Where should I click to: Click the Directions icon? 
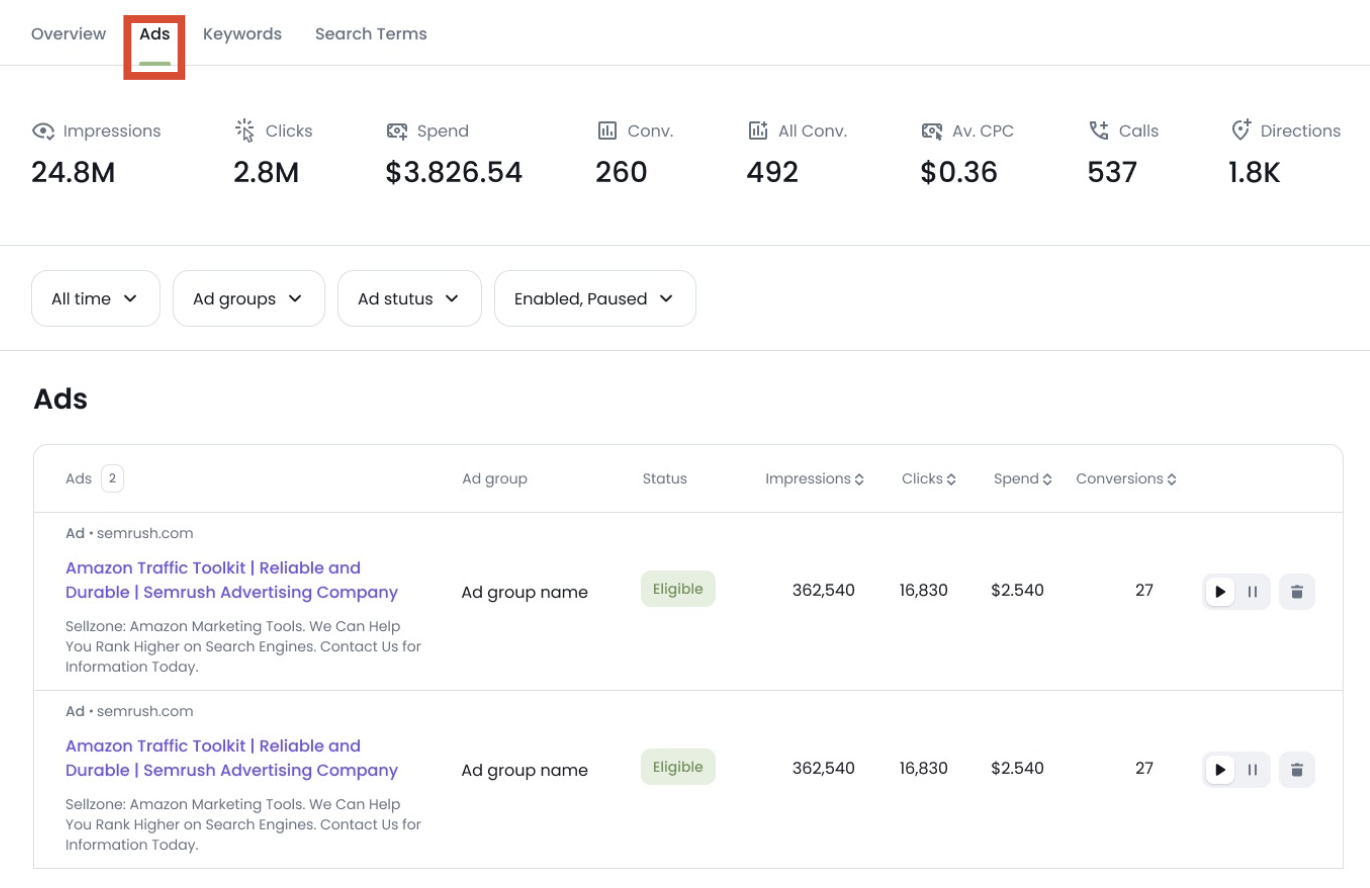coord(1242,130)
